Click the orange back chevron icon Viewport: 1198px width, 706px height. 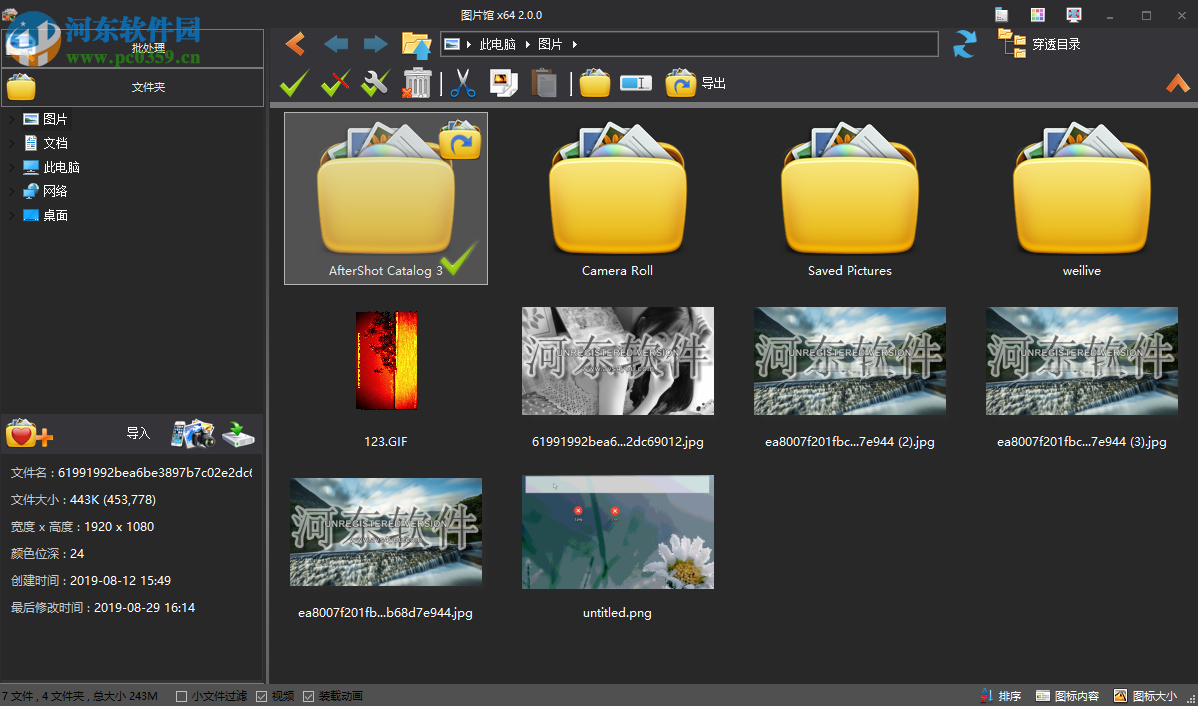(x=295, y=44)
